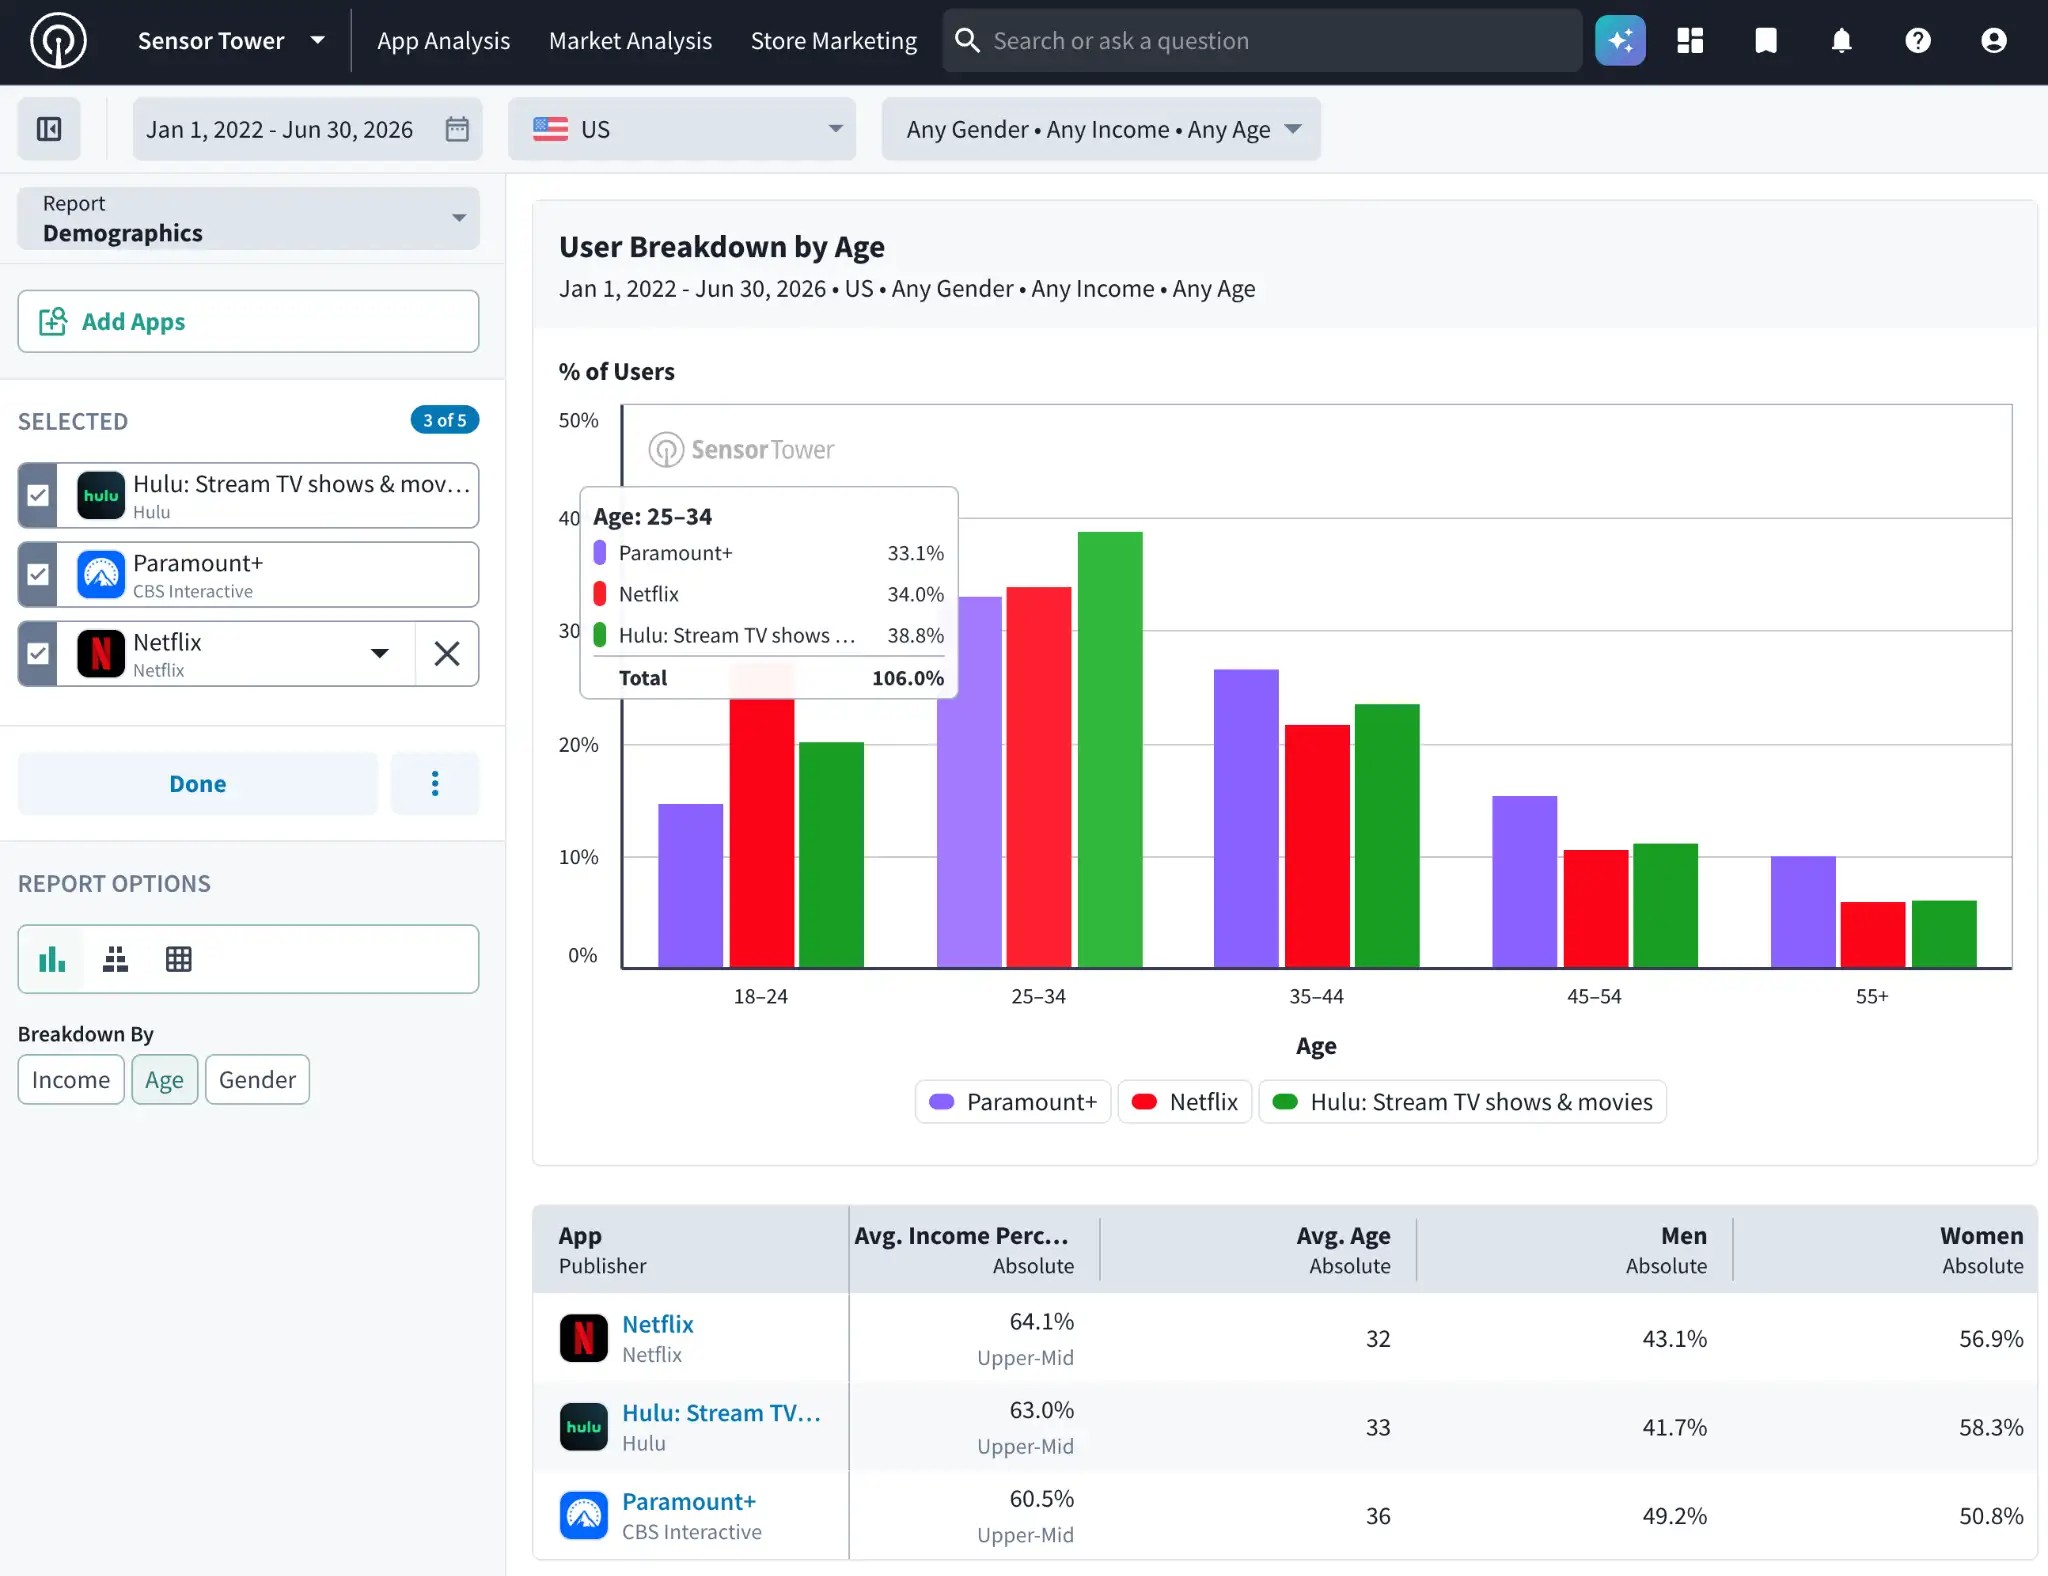Screen dimensions: 2048x1576
Task: Select Age breakdown option
Action: 165,1080
